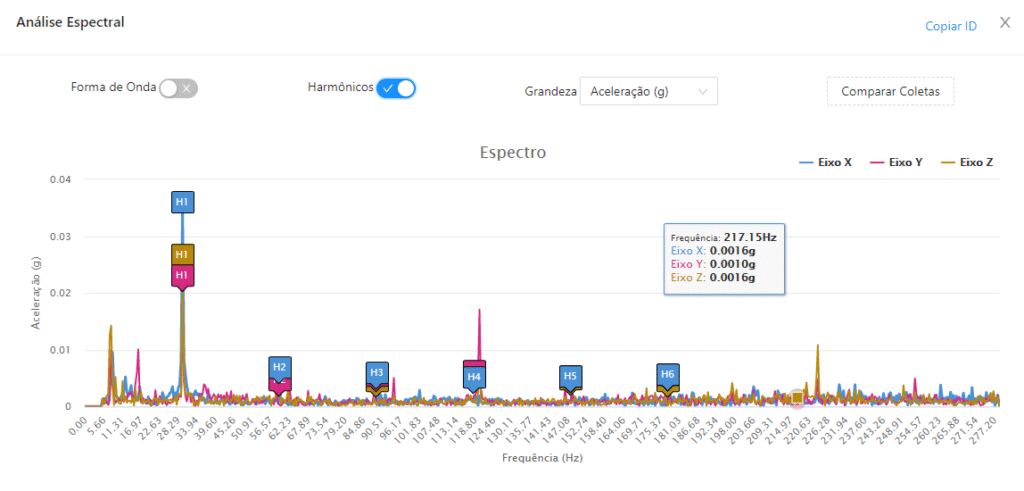Click the Grandeza dropdown chevron arrow
Screen dimensions: 1024x491
703,92
